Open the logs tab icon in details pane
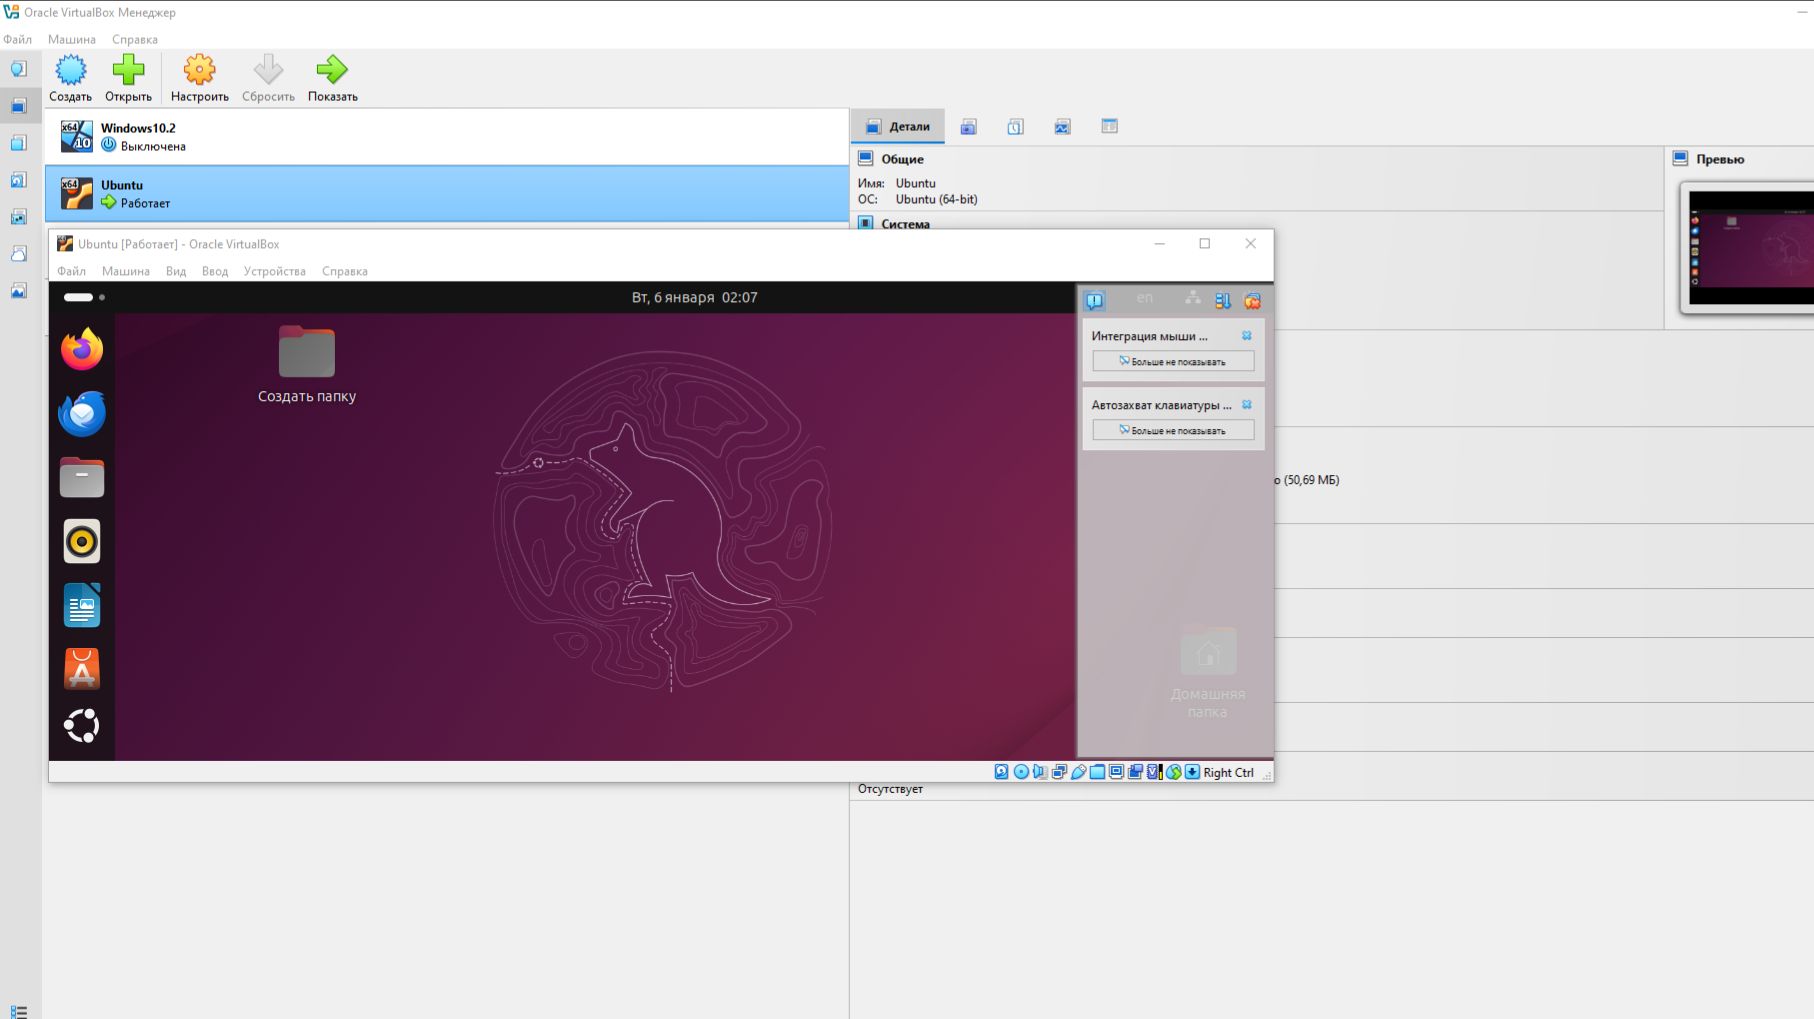 coord(1015,127)
